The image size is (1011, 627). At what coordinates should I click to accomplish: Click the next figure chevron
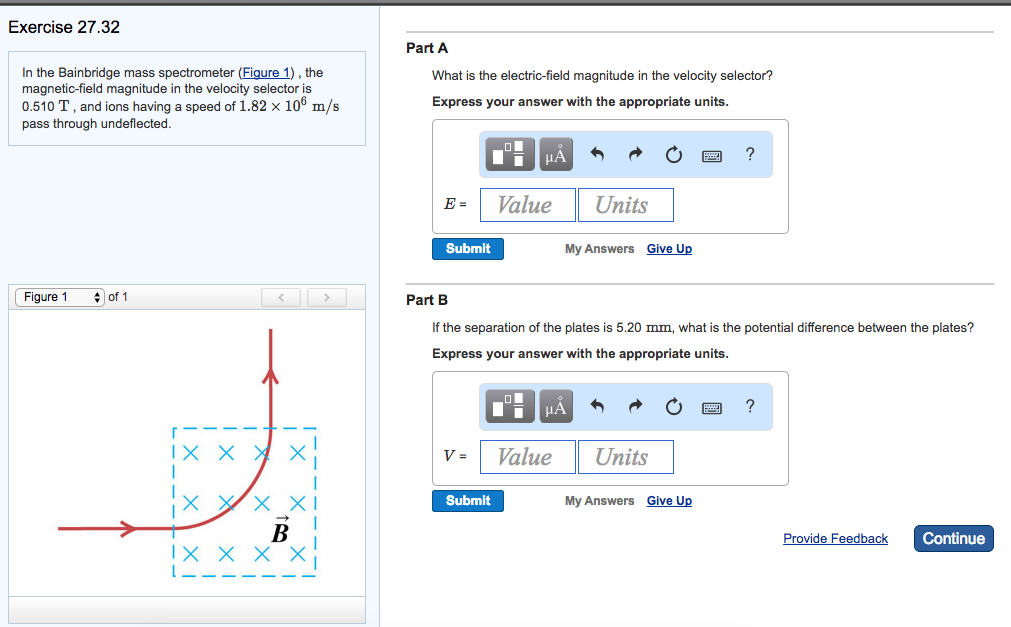(326, 296)
